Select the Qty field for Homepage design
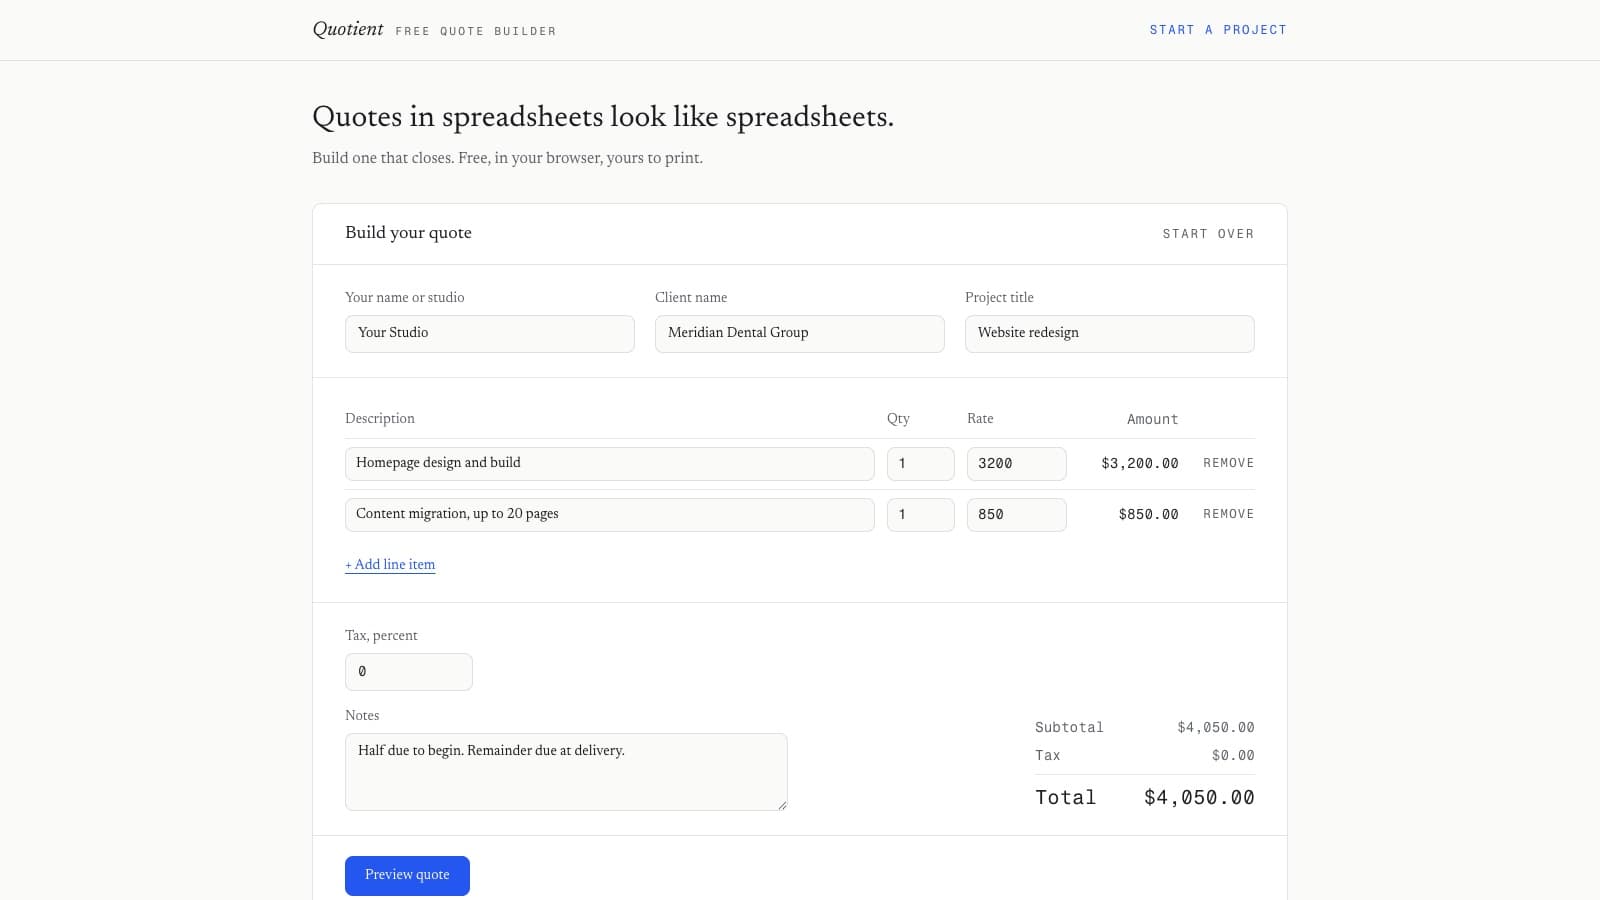The height and width of the screenshot is (900, 1600). [x=921, y=464]
